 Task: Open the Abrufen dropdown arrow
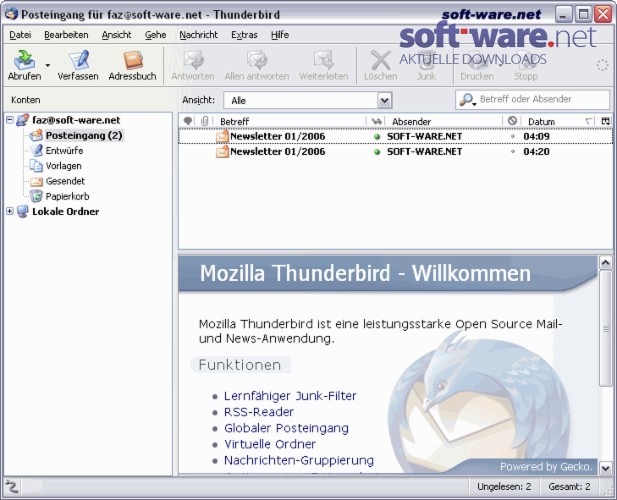[48, 65]
